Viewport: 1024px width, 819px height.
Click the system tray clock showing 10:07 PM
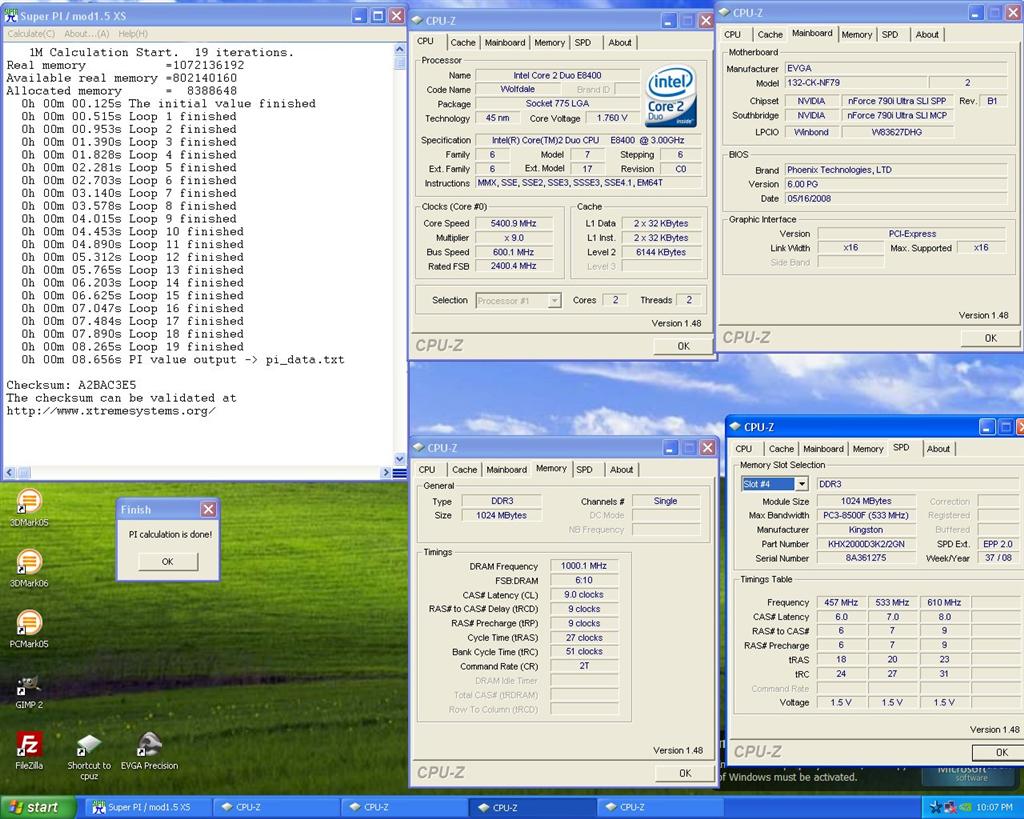[x=994, y=808]
